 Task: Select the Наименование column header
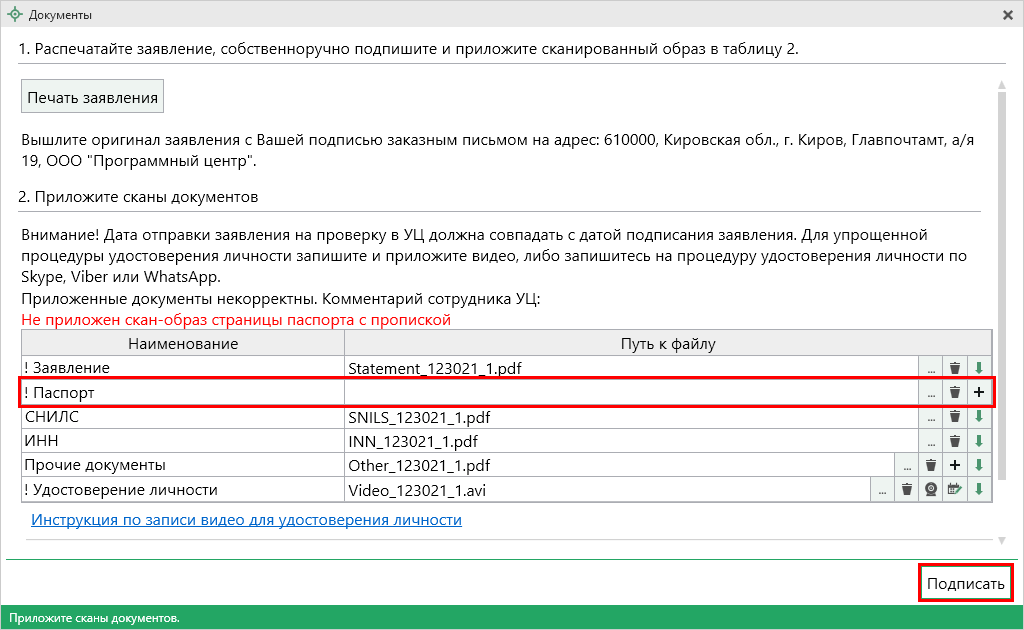(182, 344)
